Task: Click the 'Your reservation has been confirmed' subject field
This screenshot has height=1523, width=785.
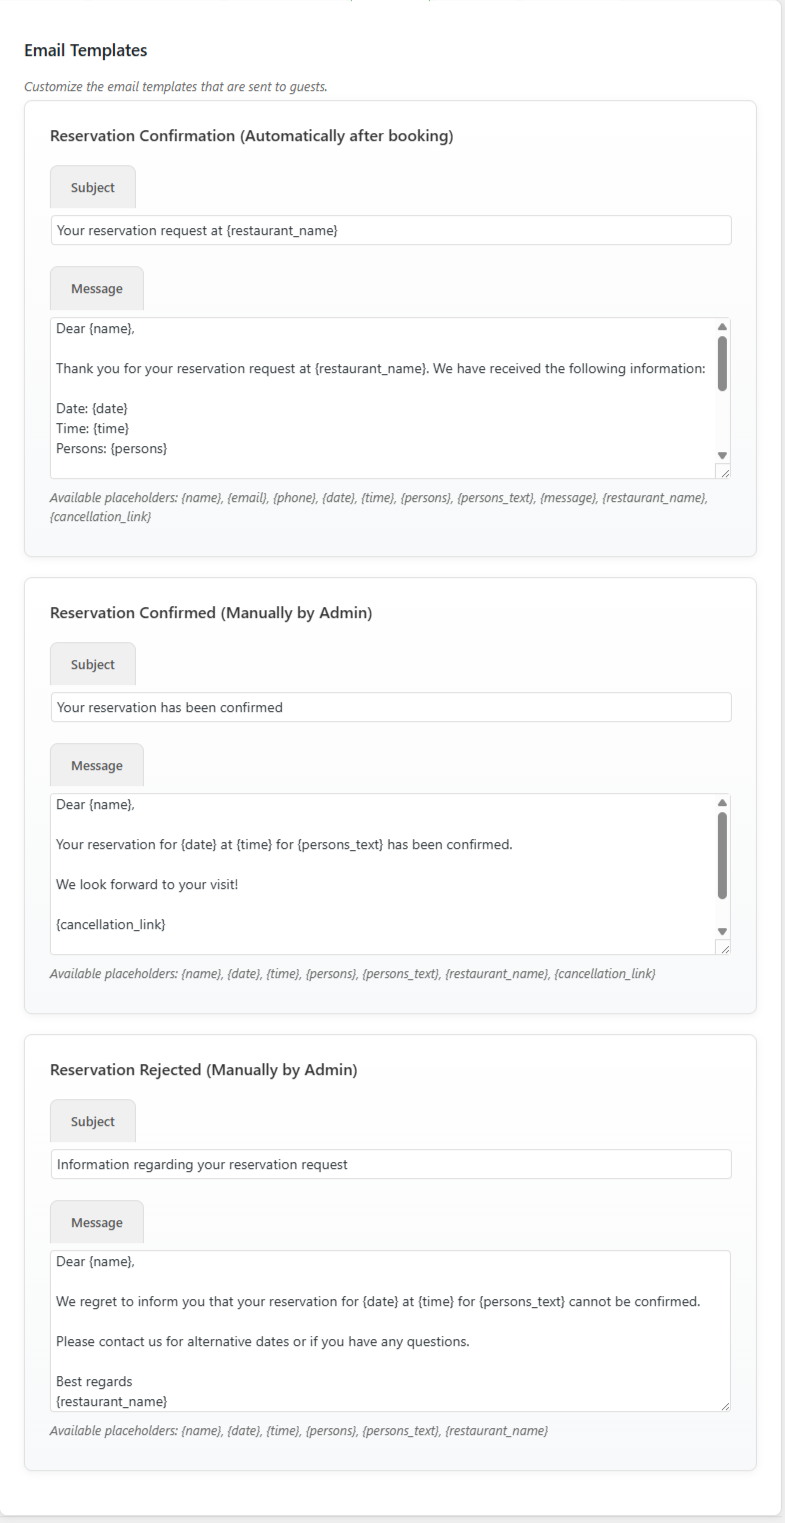Action: [390, 707]
